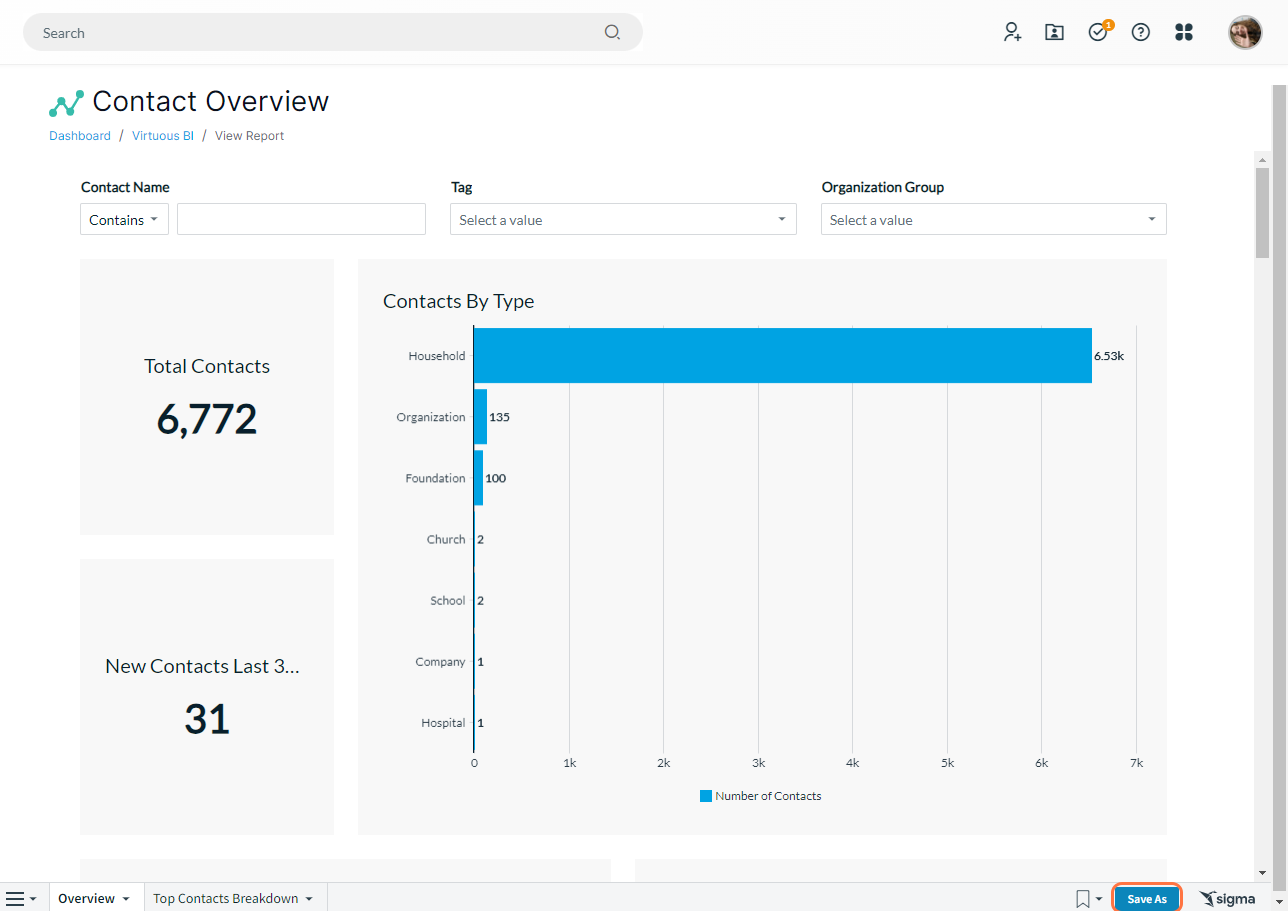1288x911 pixels.
Task: Click the add contact icon in header
Action: 1012,32
